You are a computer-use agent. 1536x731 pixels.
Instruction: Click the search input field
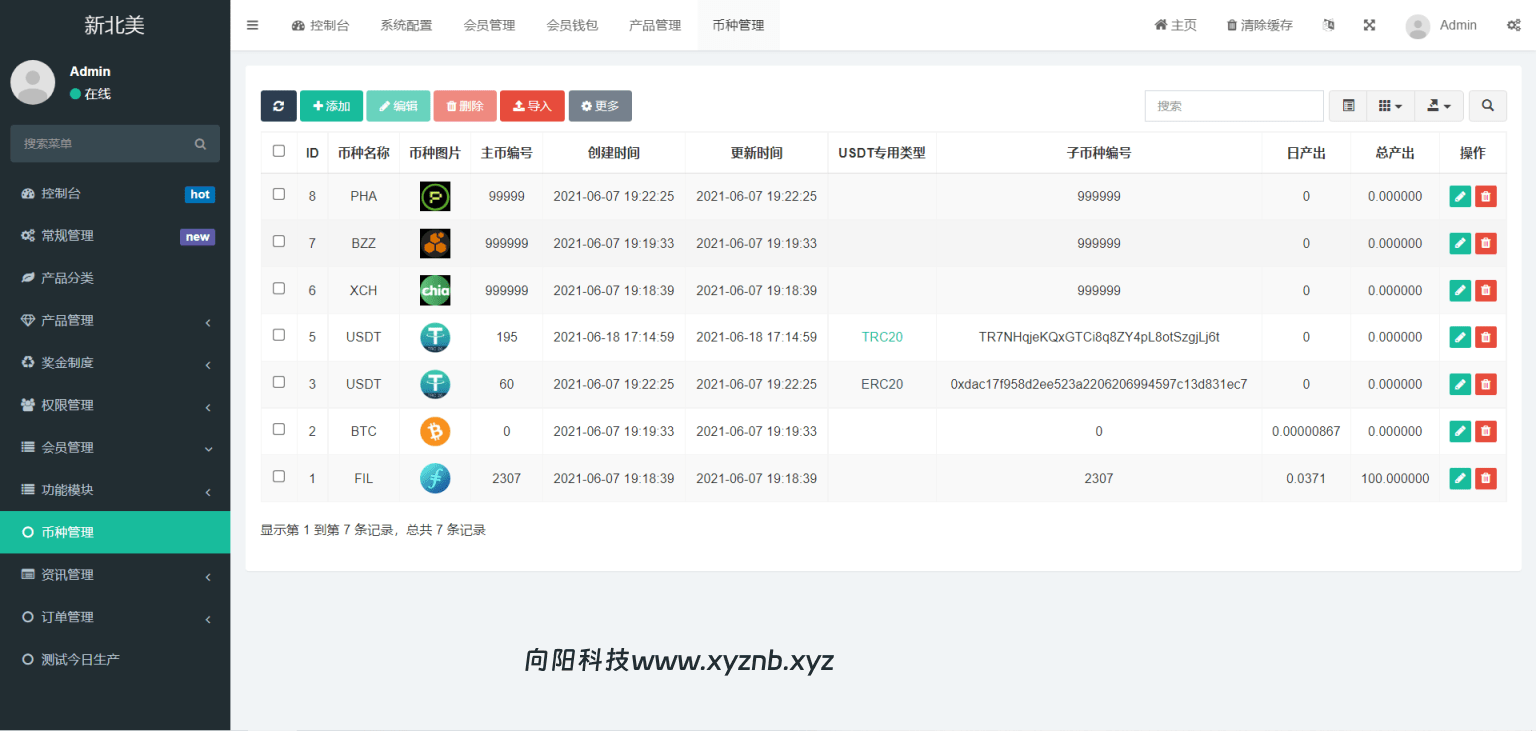1234,105
